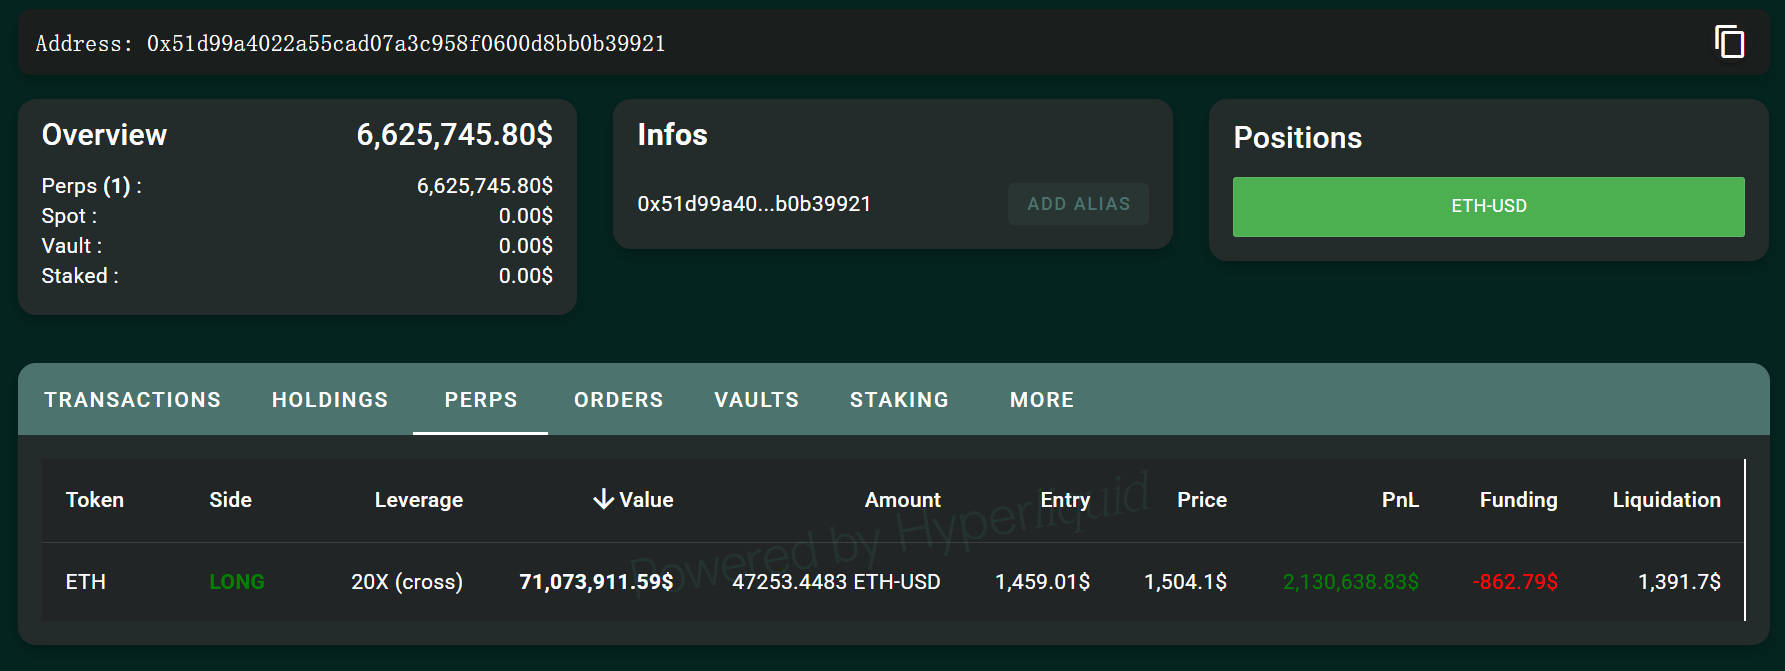Click the full wallet address text
1785x671 pixels.
tap(405, 44)
